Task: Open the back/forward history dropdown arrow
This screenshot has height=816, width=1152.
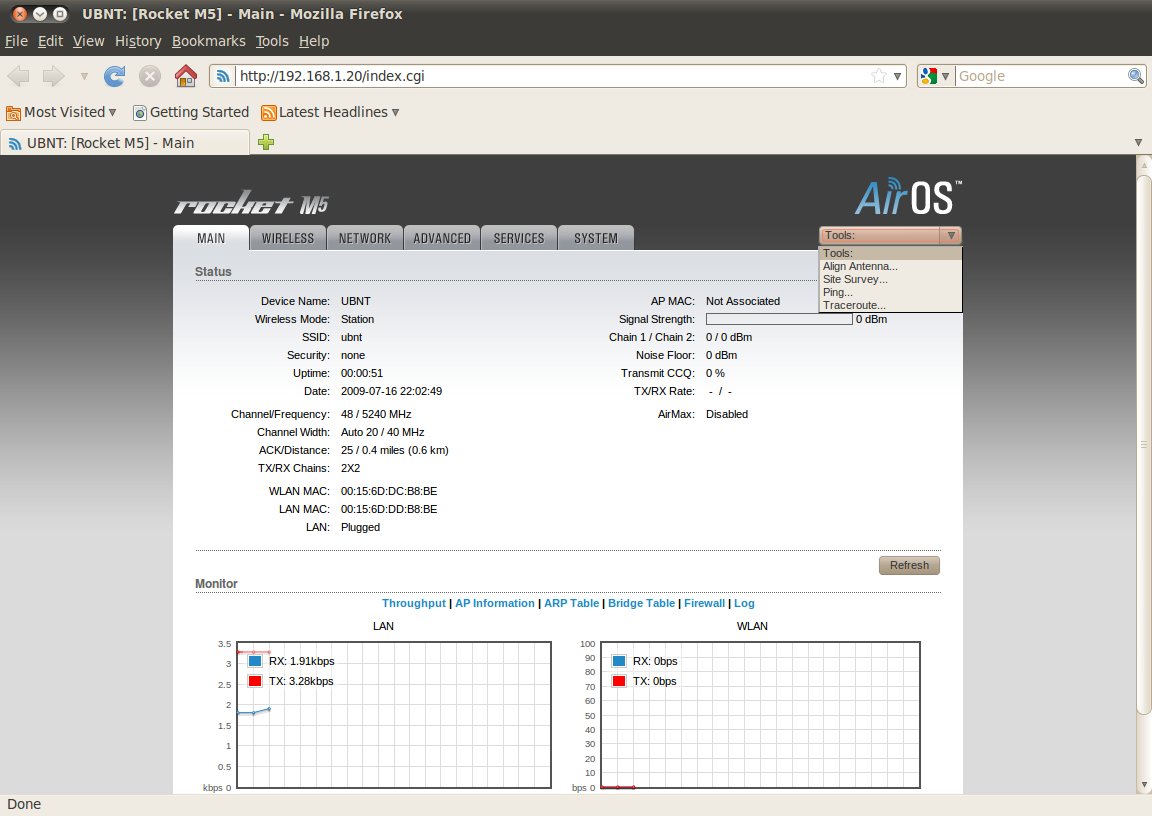Action: pyautogui.click(x=84, y=76)
